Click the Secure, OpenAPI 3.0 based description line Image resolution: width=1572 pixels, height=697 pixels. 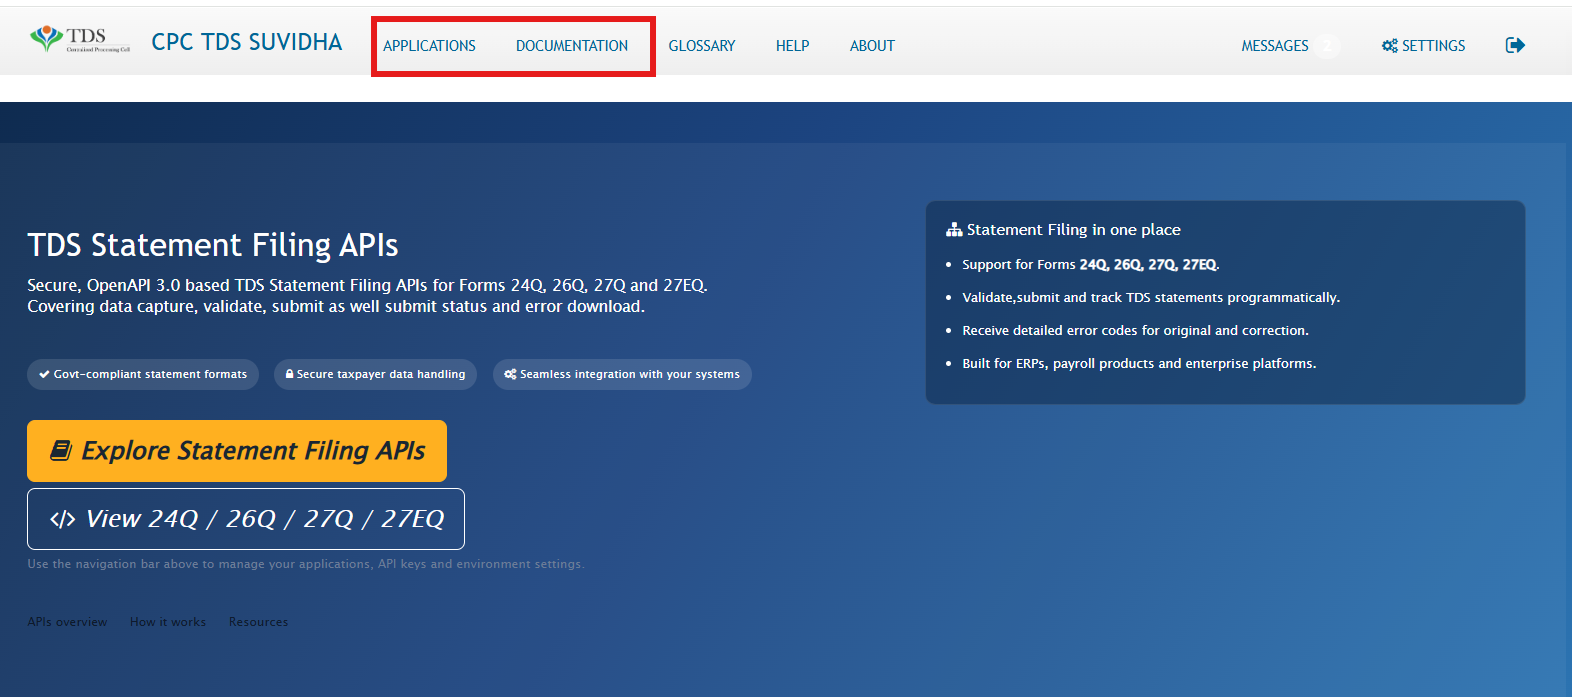pos(367,285)
